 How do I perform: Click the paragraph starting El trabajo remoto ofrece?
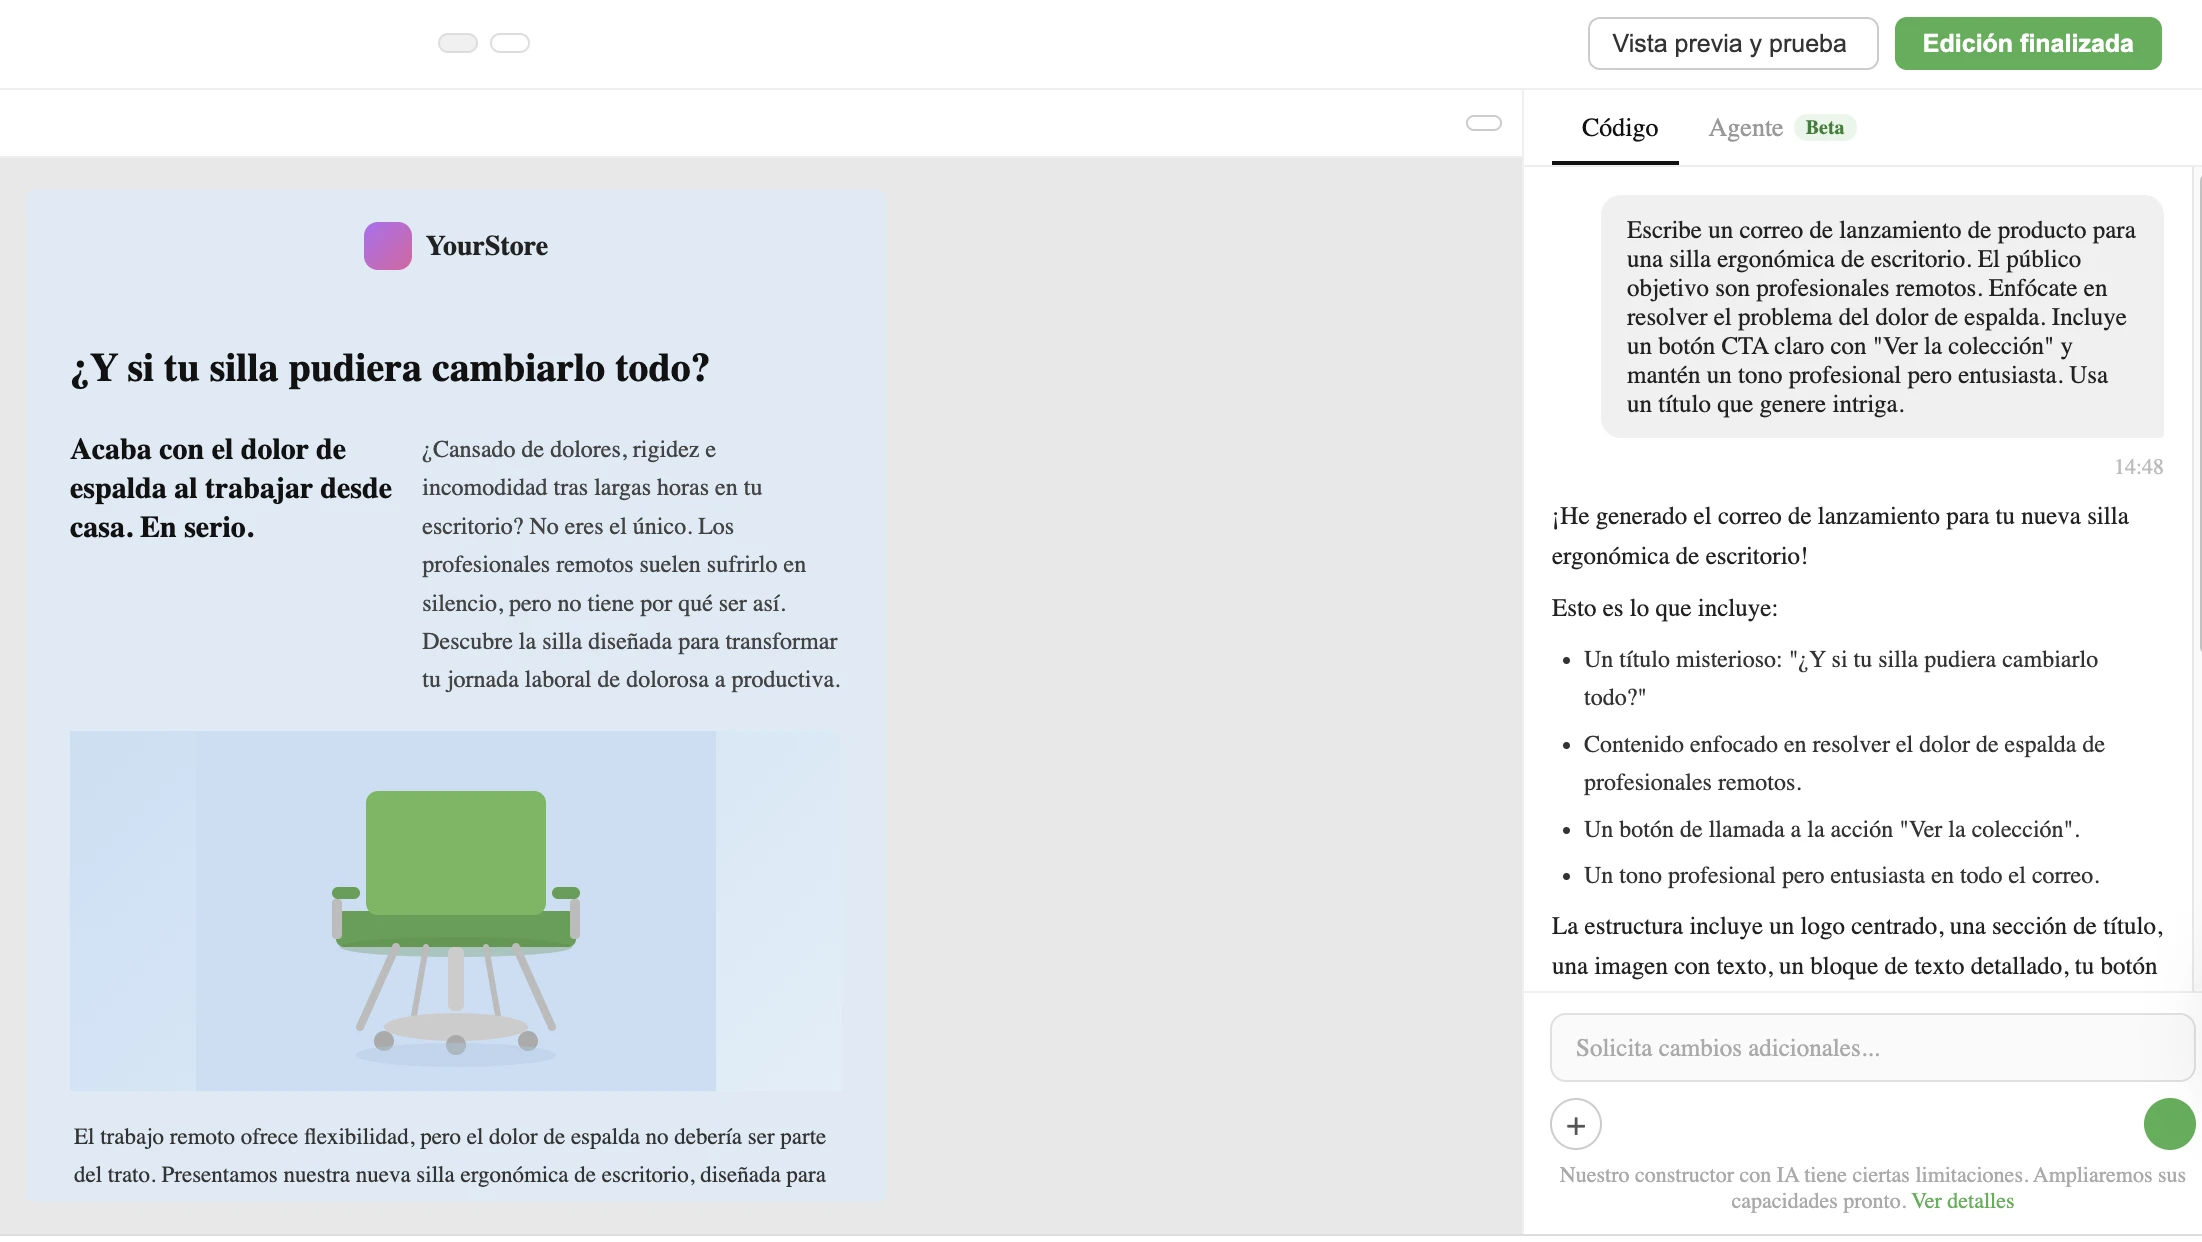(450, 1155)
